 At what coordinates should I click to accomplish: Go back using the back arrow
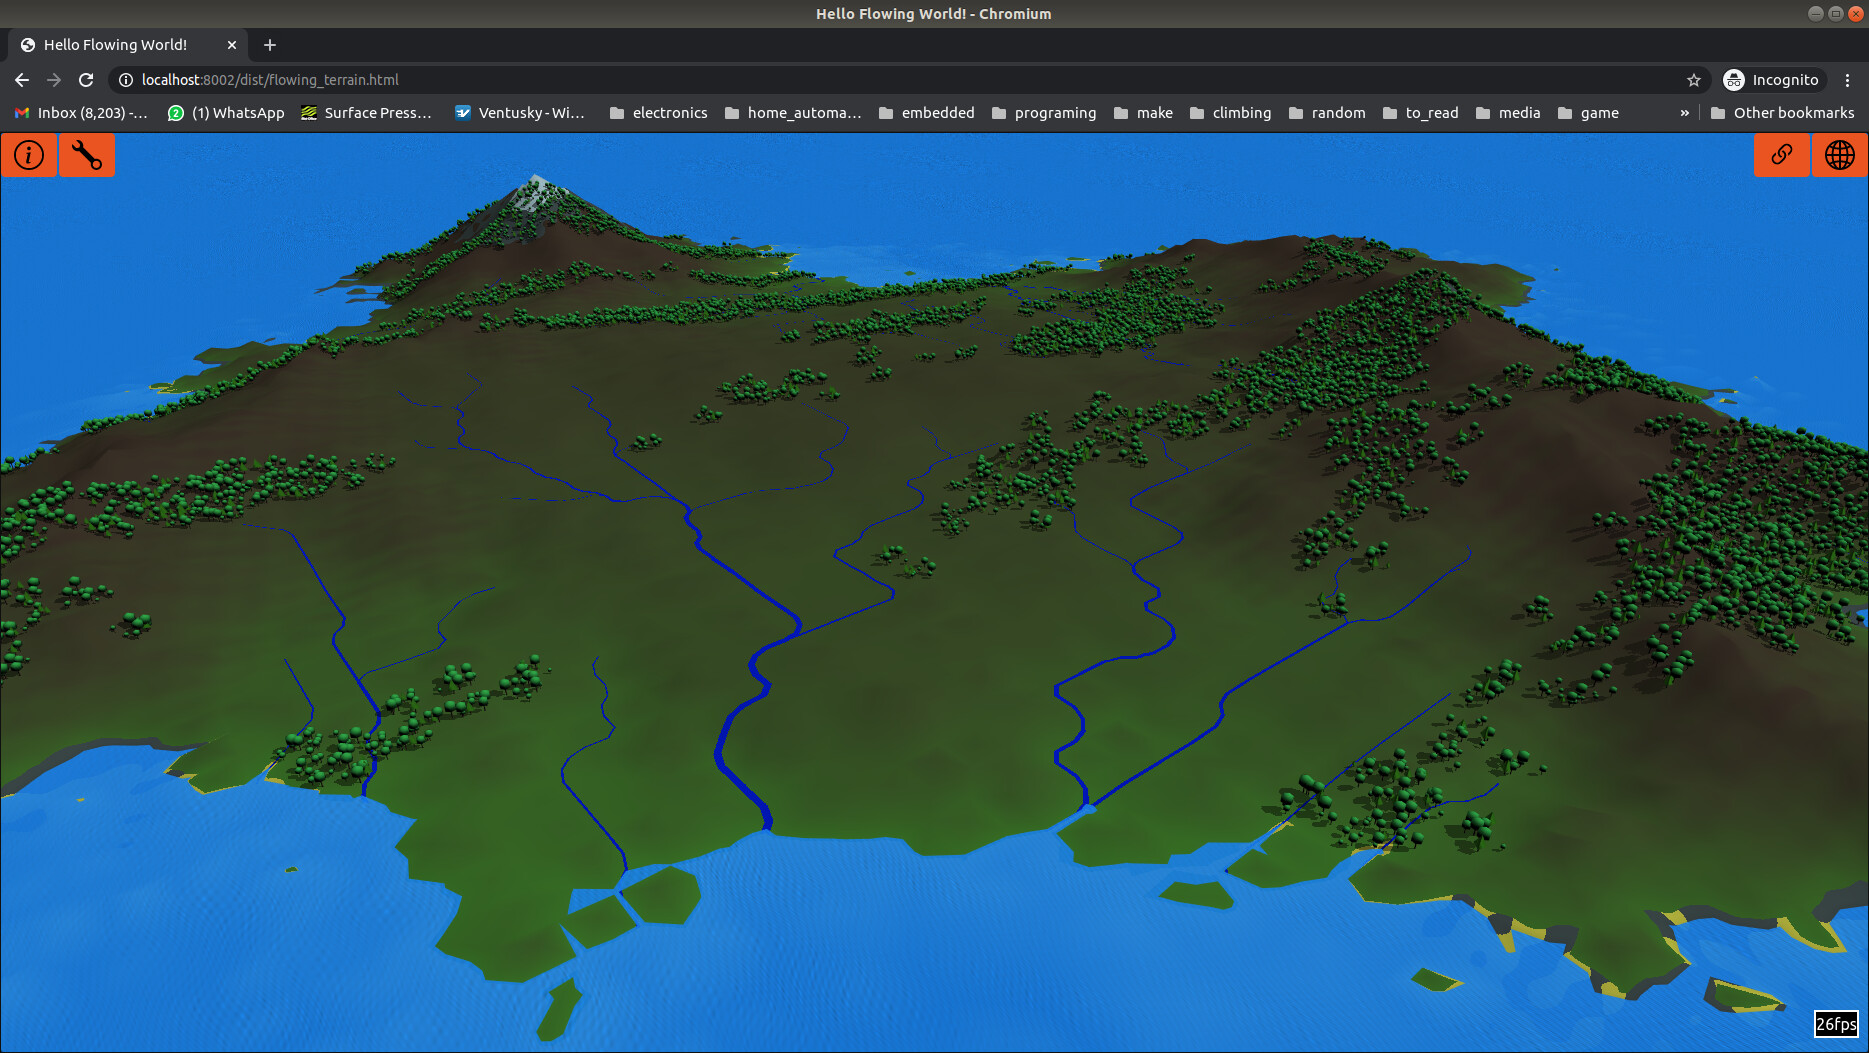point(22,80)
